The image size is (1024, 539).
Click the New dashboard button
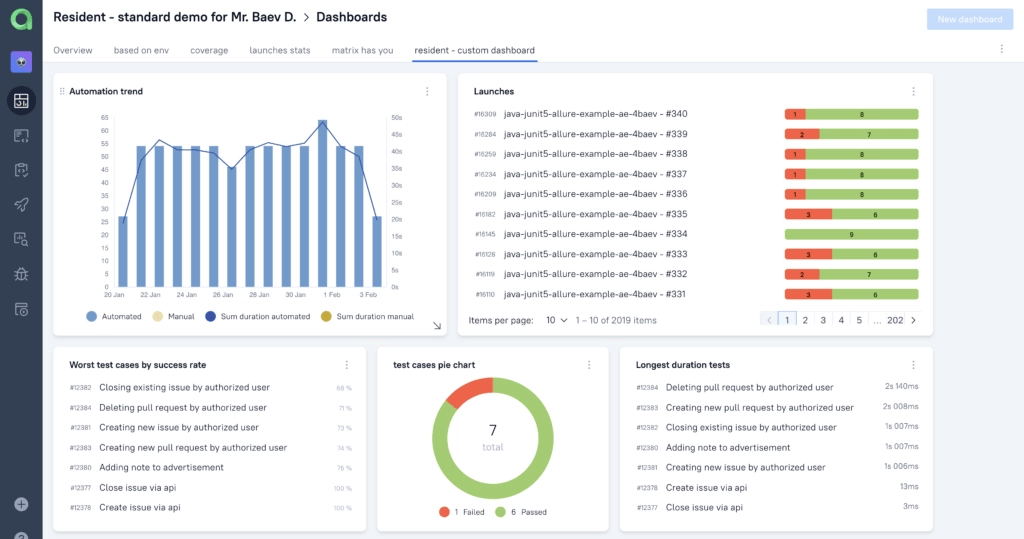(969, 19)
